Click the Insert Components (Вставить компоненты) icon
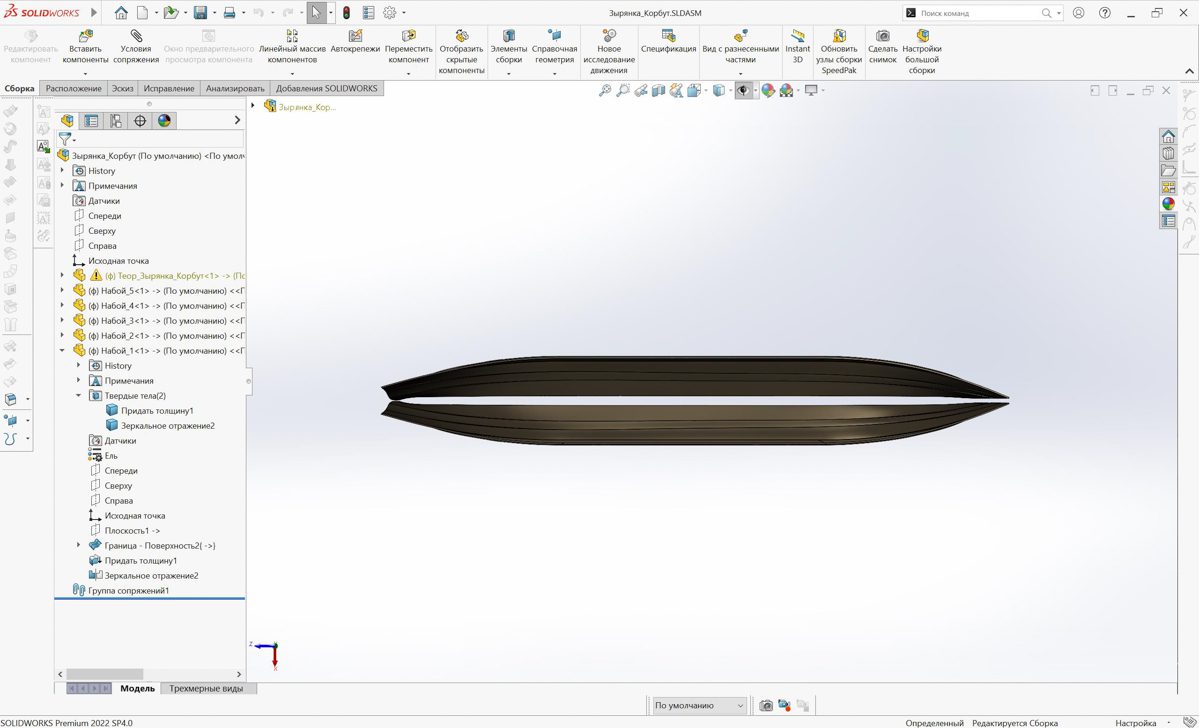 [x=85, y=36]
